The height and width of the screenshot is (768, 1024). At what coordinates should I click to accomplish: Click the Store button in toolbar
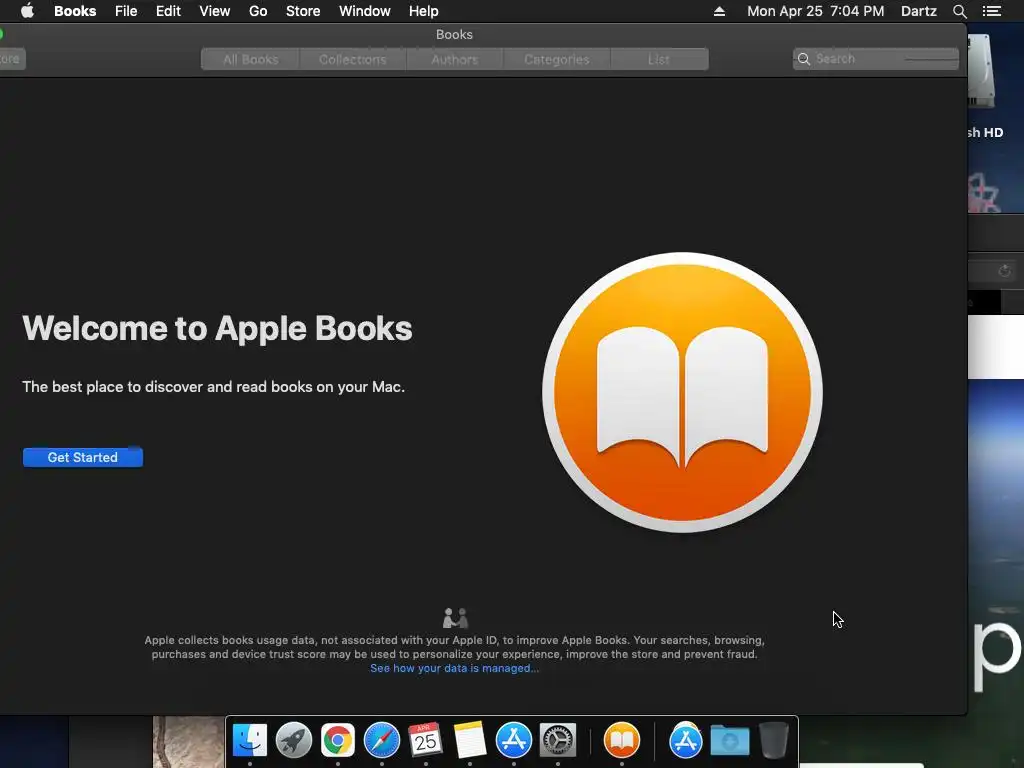coord(11,59)
